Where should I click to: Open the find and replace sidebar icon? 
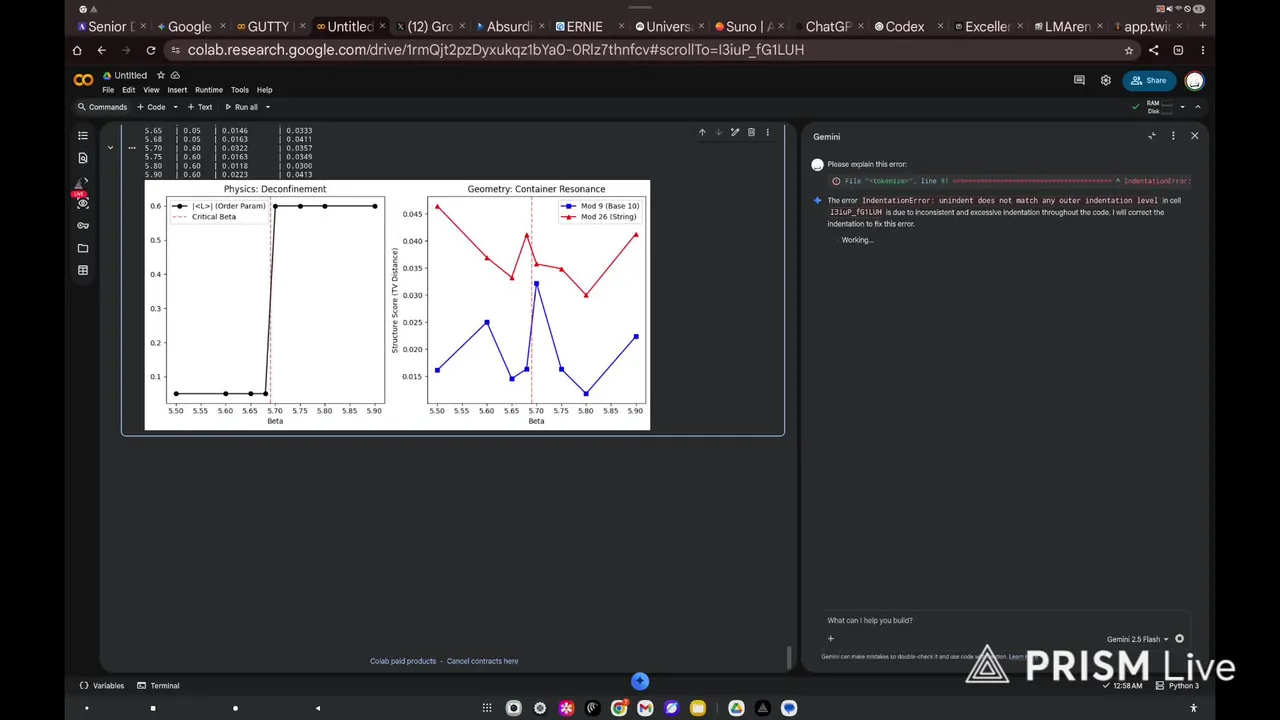click(x=83, y=158)
